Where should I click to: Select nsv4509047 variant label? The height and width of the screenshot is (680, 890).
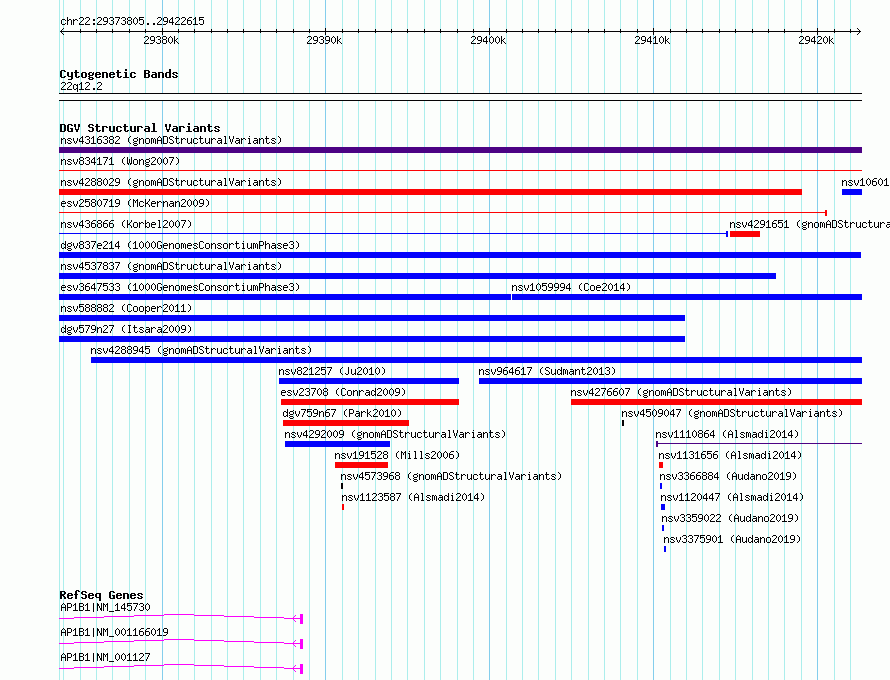732,413
